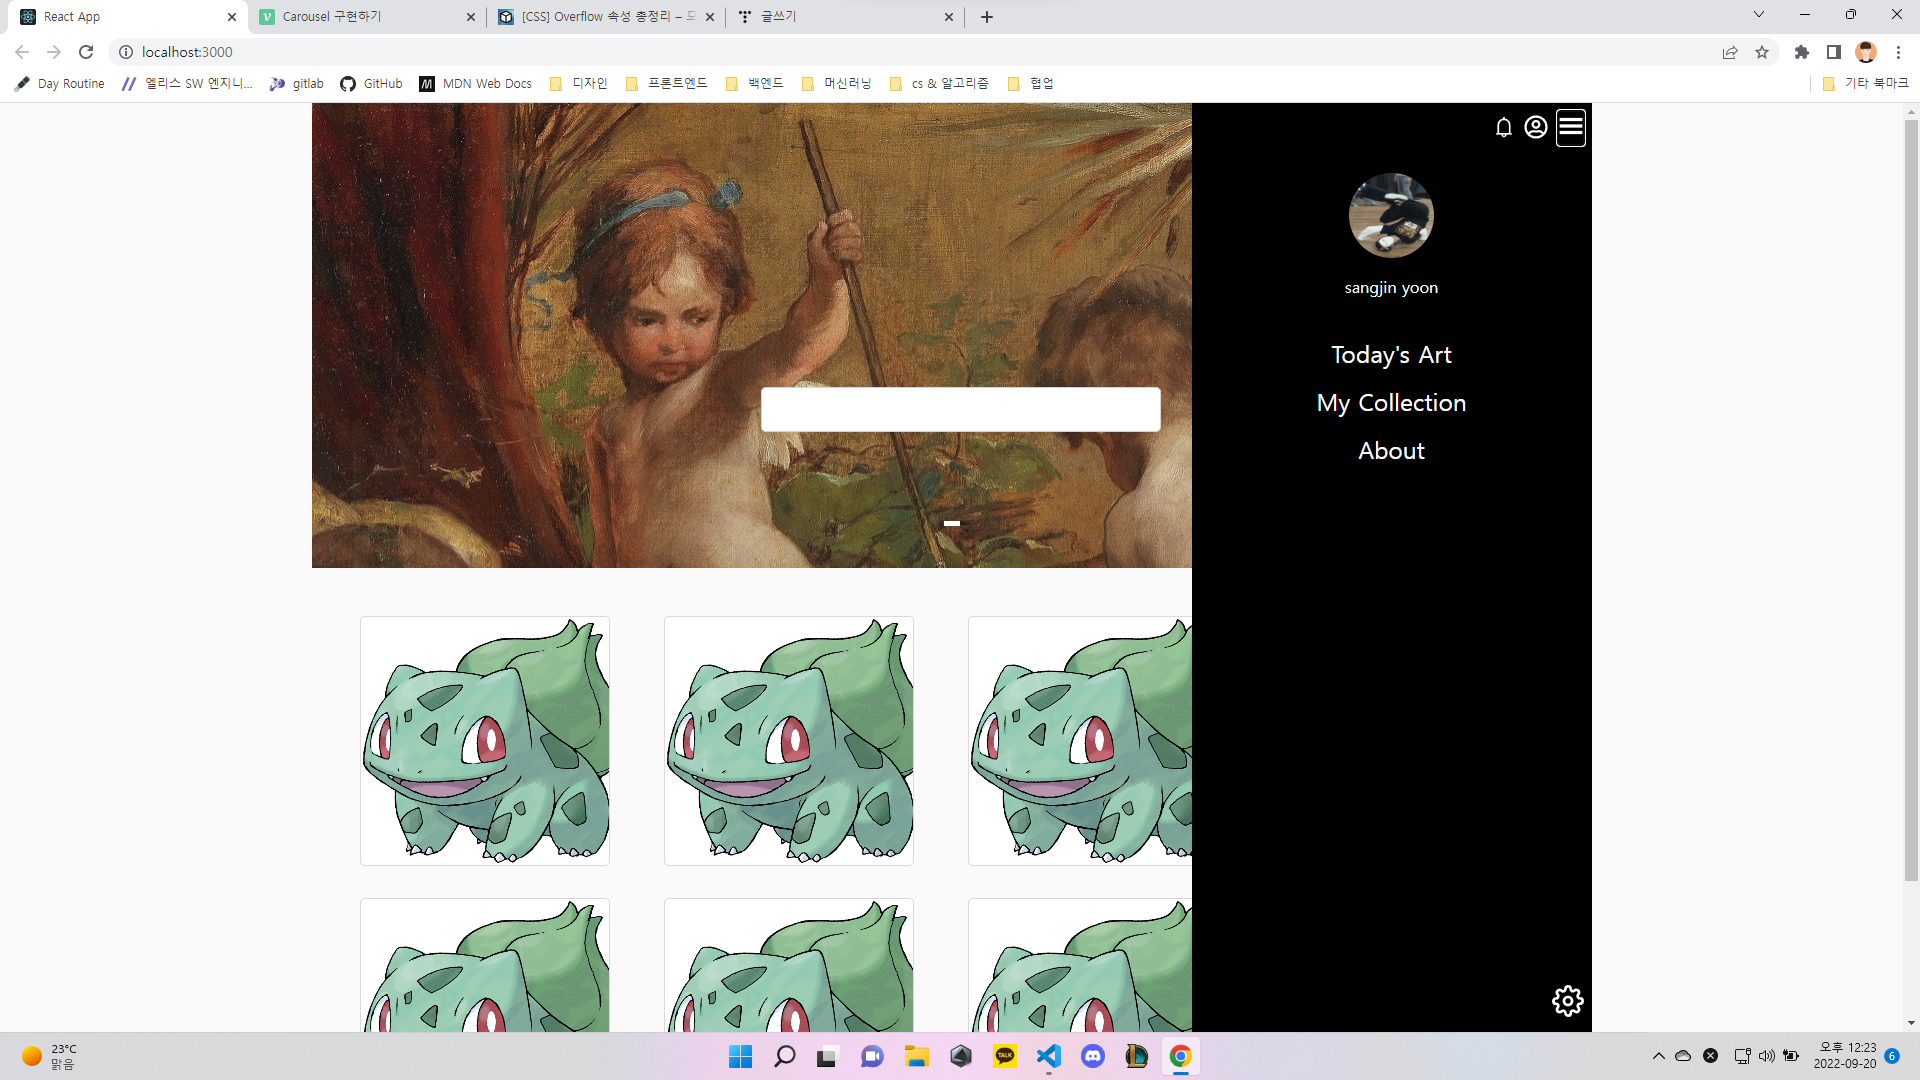The height and width of the screenshot is (1080, 1920).
Task: Expand the 협업 bookmark folder
Action: click(x=1031, y=84)
